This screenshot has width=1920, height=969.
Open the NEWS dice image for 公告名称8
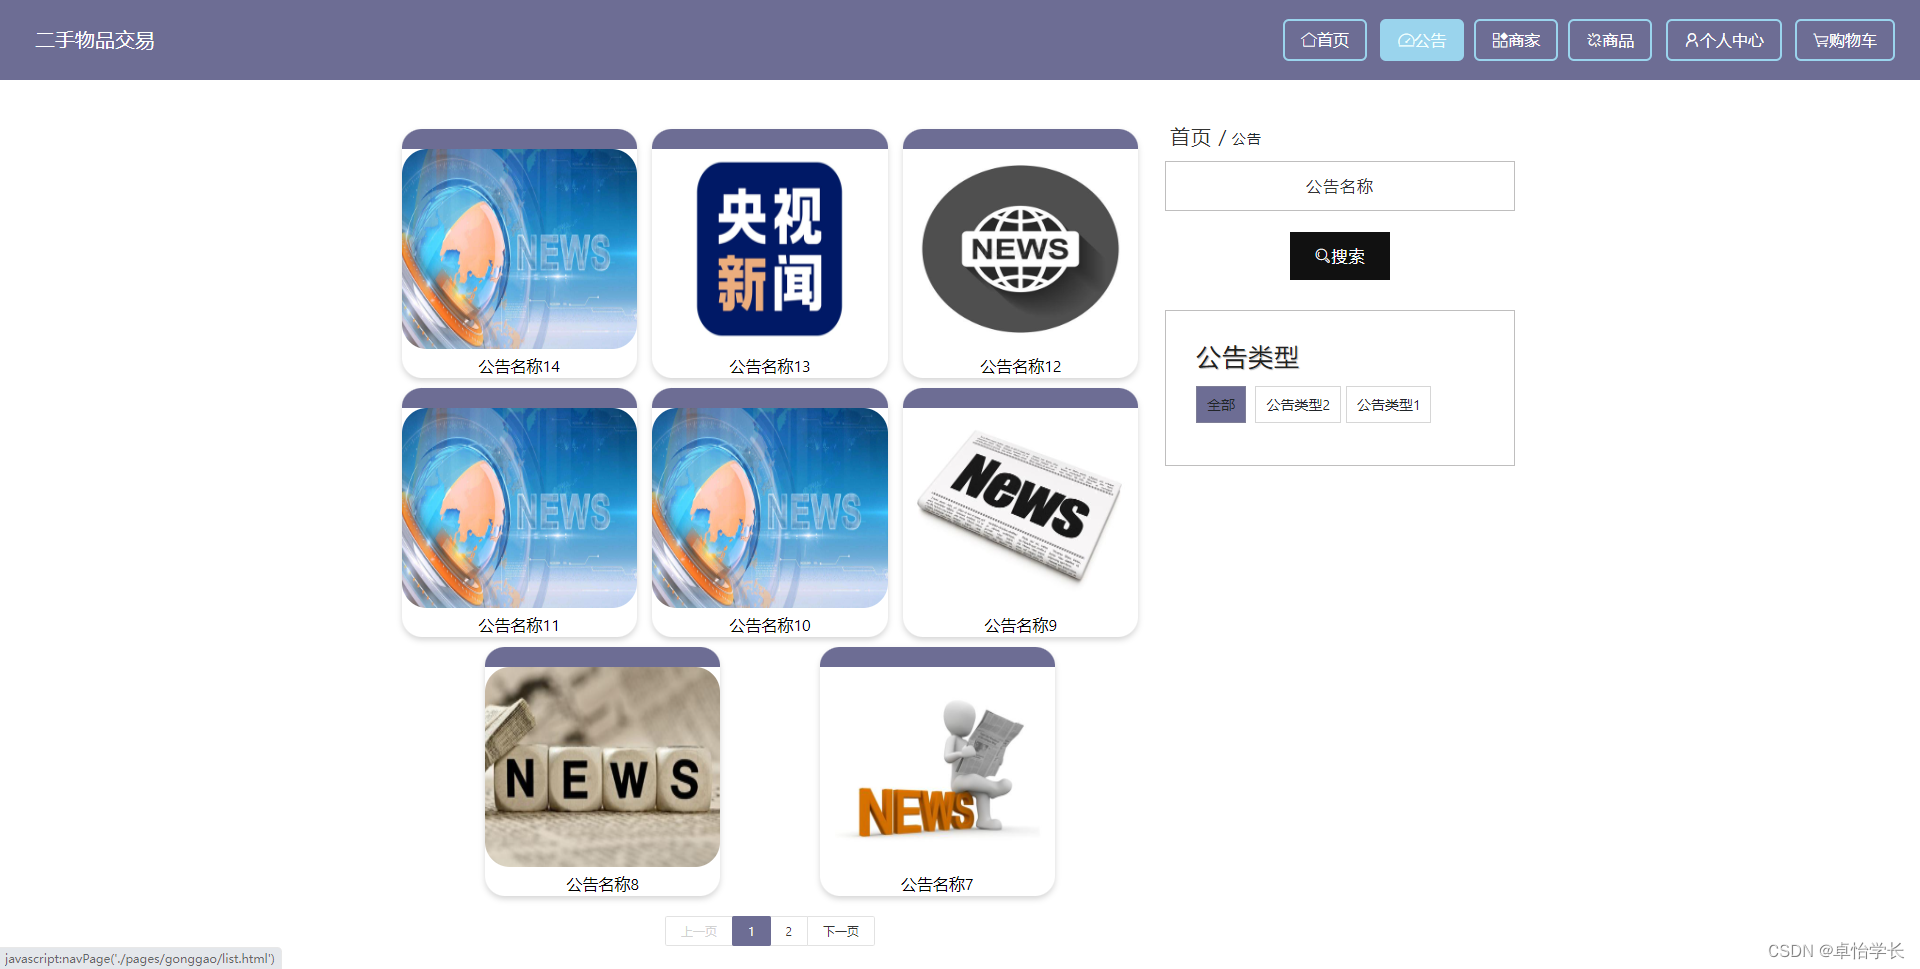602,767
